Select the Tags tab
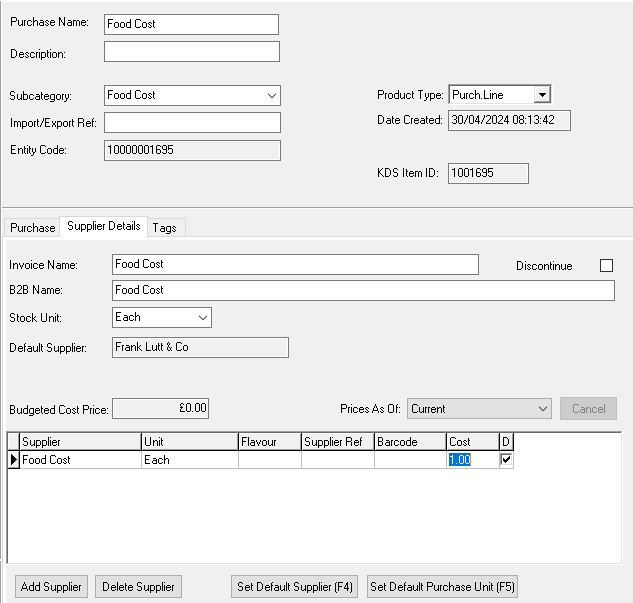Screen dimensions: 633x603 click(x=165, y=228)
